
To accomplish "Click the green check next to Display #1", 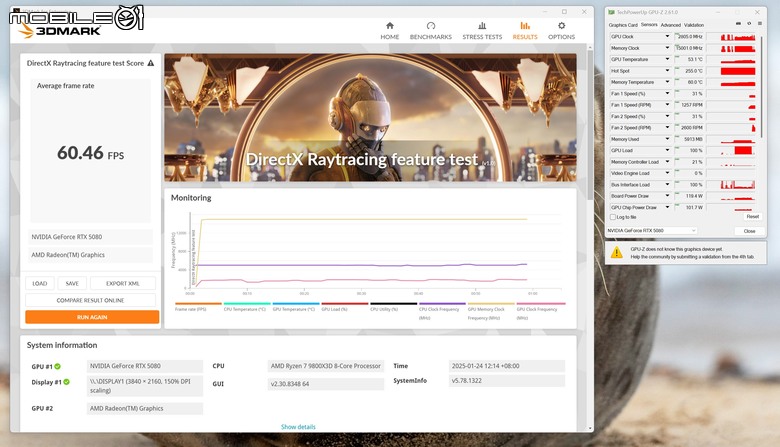I will (x=66, y=382).
